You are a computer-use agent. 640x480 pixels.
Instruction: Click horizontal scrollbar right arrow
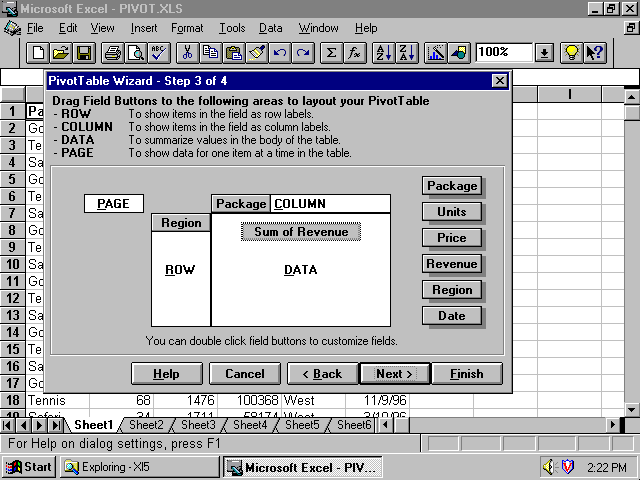point(612,425)
